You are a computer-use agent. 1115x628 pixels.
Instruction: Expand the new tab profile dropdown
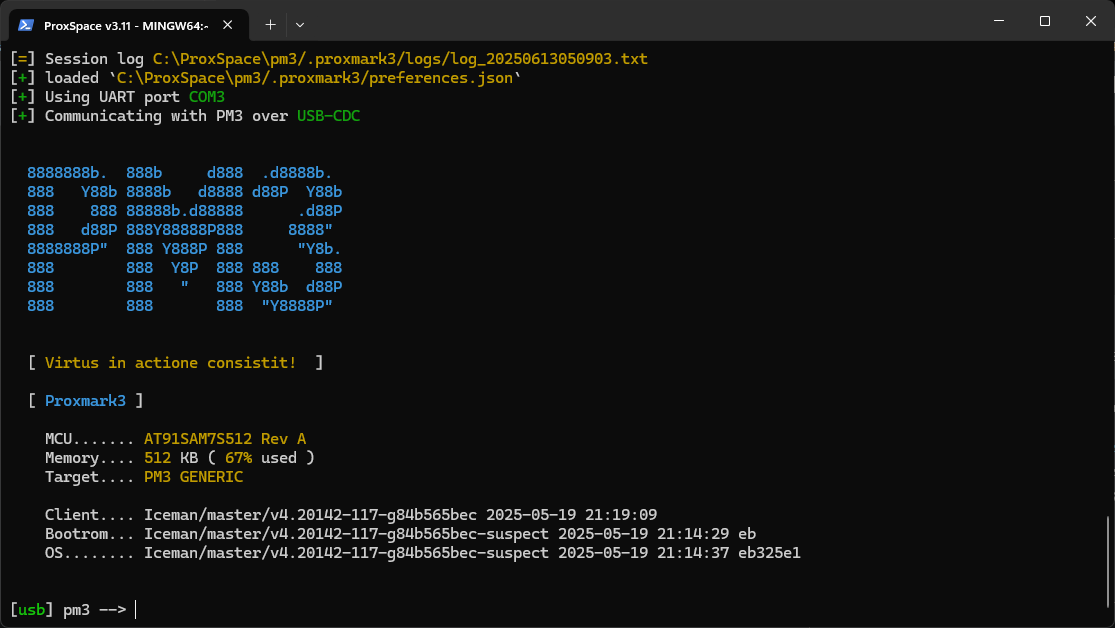click(x=300, y=25)
